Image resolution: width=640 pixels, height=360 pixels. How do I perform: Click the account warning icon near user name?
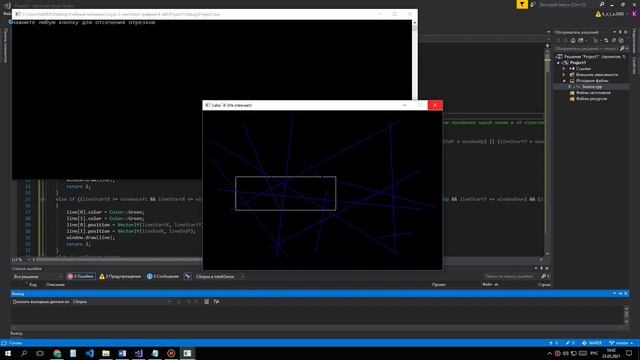(x=598, y=14)
